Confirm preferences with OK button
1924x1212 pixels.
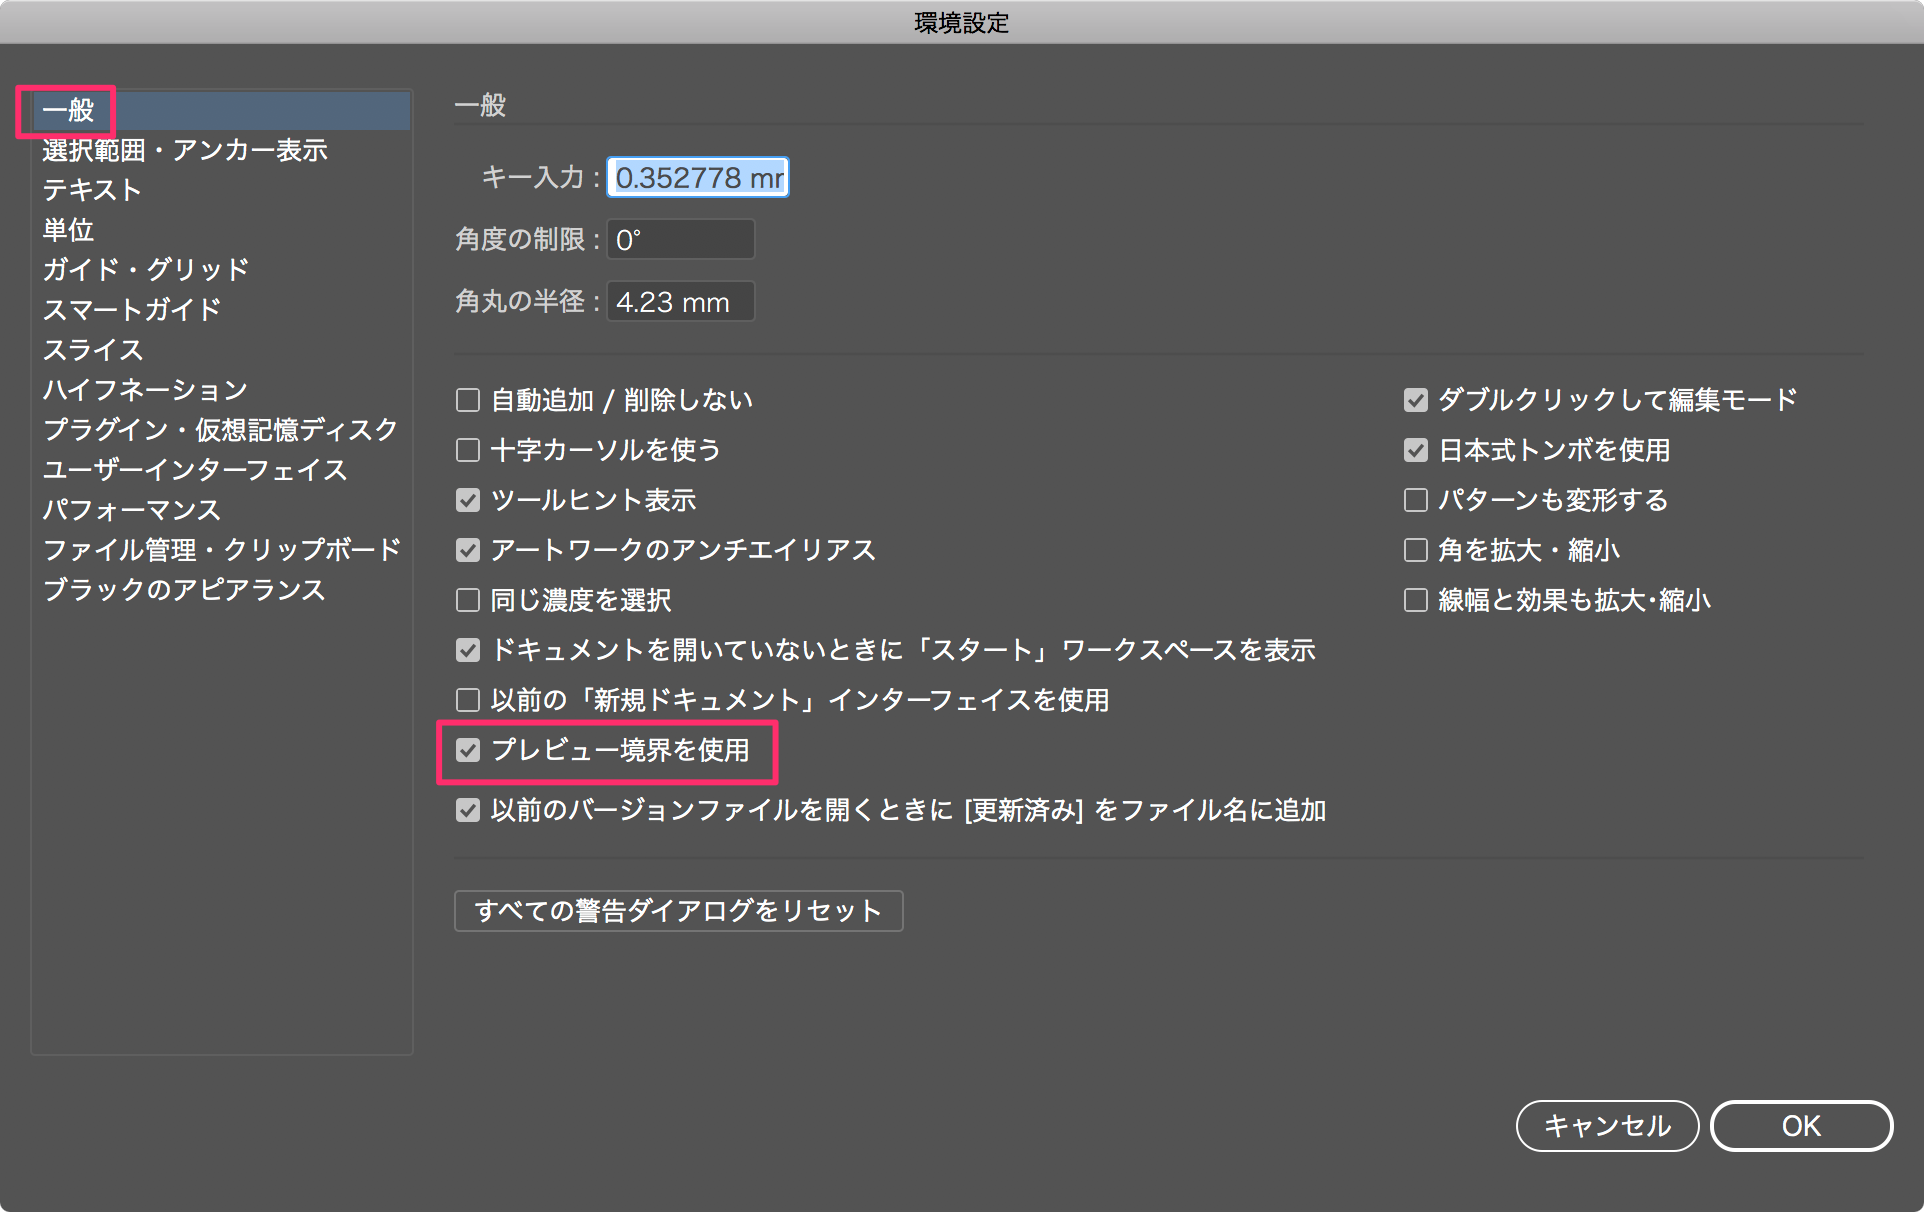click(1802, 1126)
